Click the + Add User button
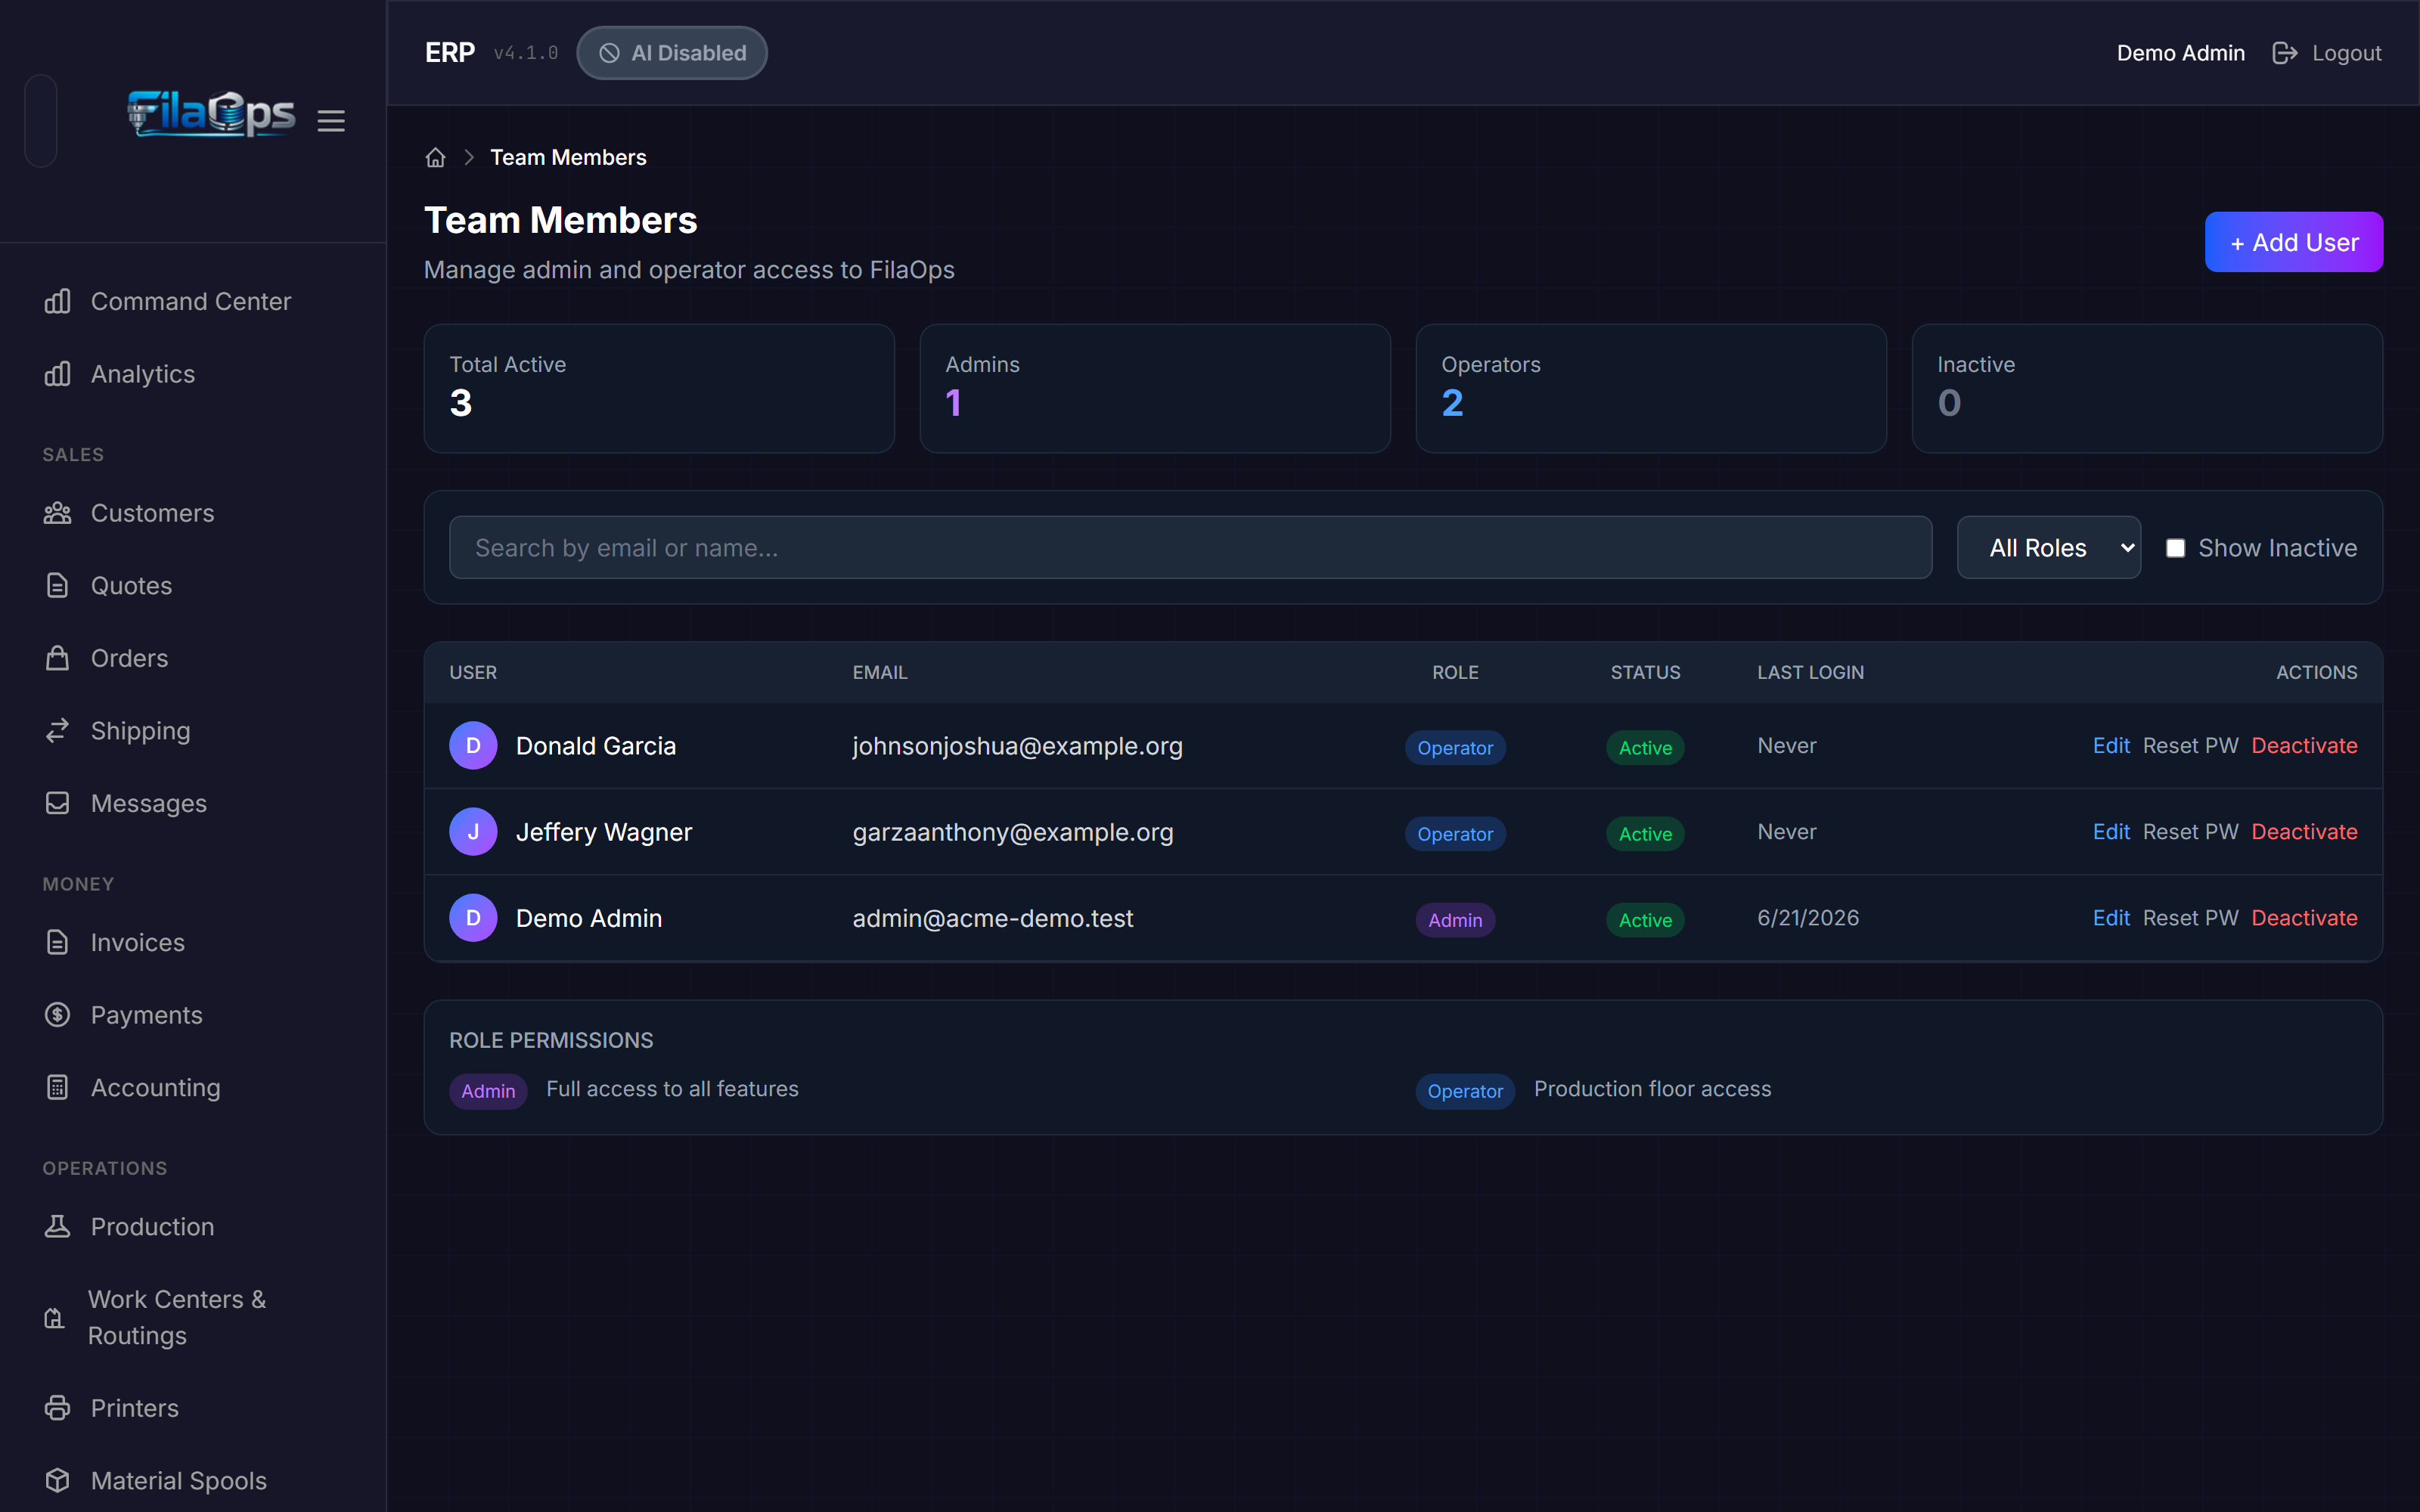 2294,242
